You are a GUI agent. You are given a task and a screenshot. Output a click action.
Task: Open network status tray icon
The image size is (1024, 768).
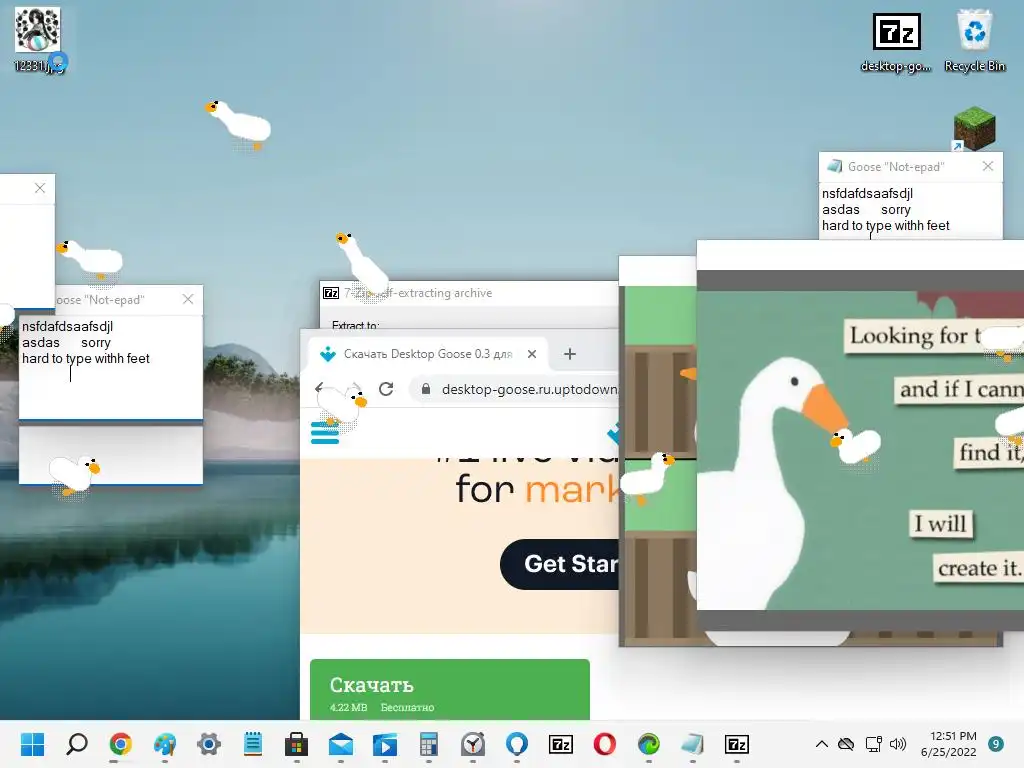click(873, 744)
